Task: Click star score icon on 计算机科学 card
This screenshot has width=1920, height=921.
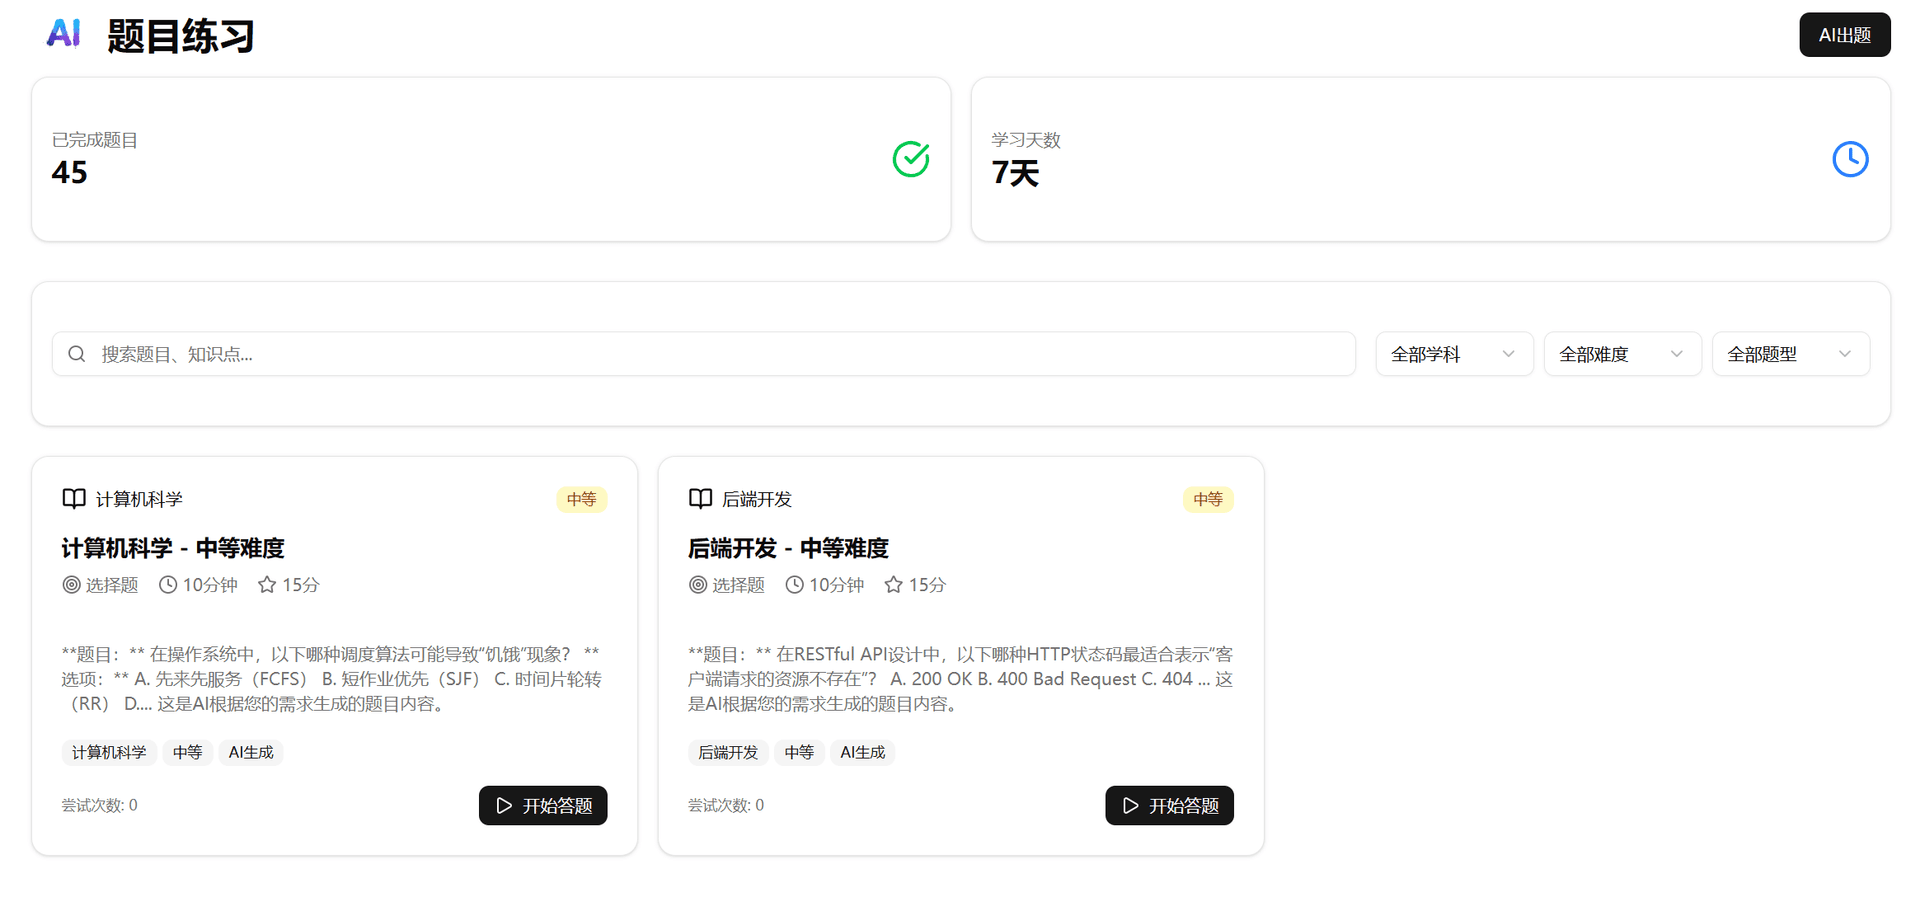Action: pyautogui.click(x=267, y=585)
